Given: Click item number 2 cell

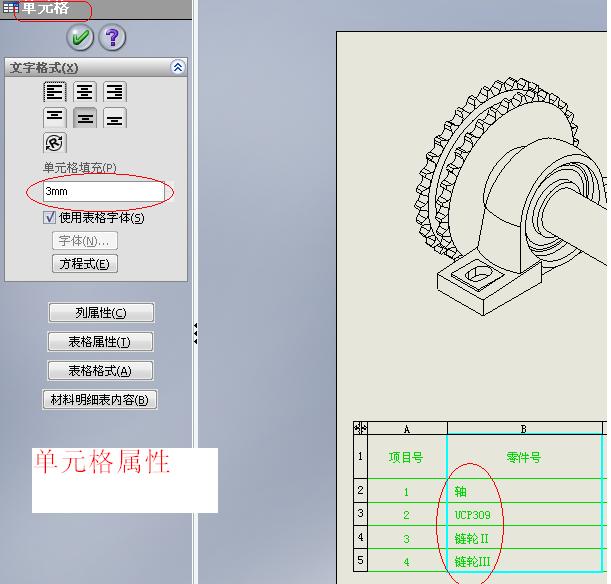Looking at the screenshot, I should [407, 514].
